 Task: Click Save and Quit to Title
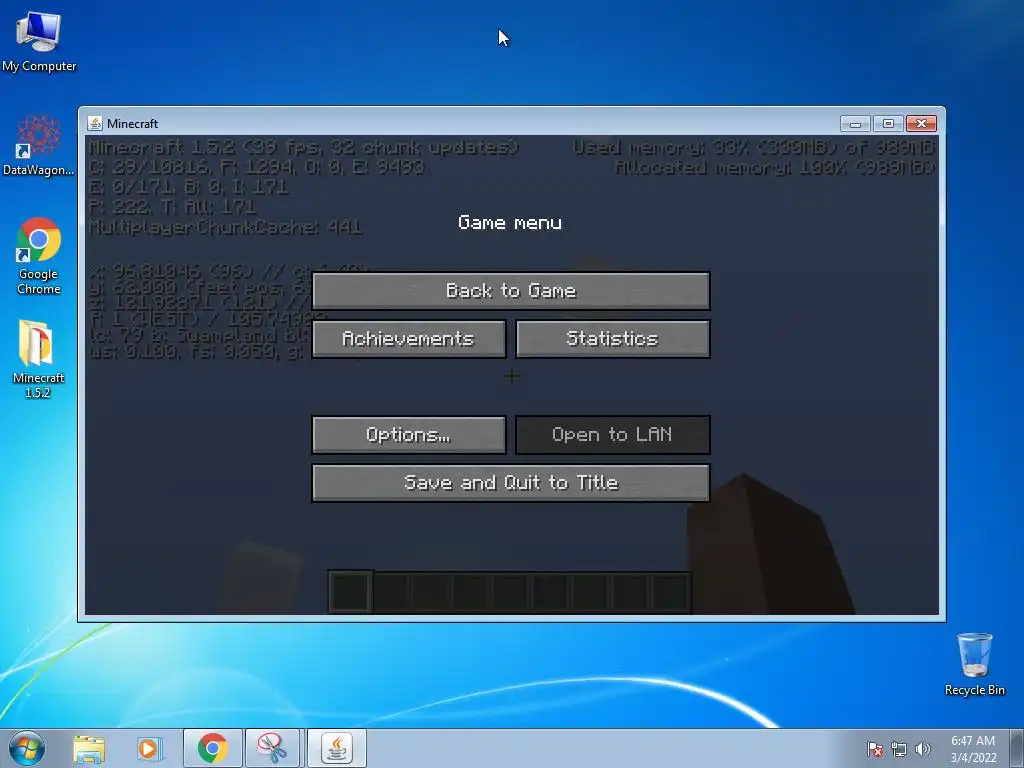[511, 483]
